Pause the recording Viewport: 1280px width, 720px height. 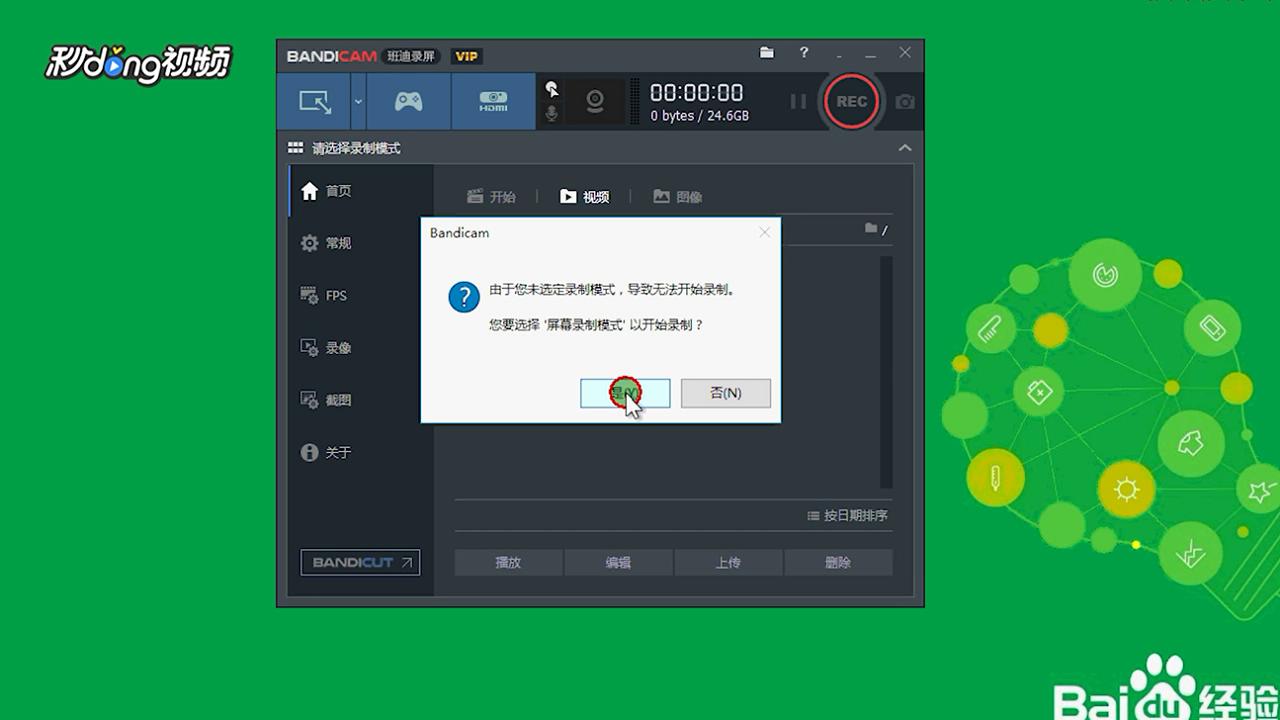[798, 101]
